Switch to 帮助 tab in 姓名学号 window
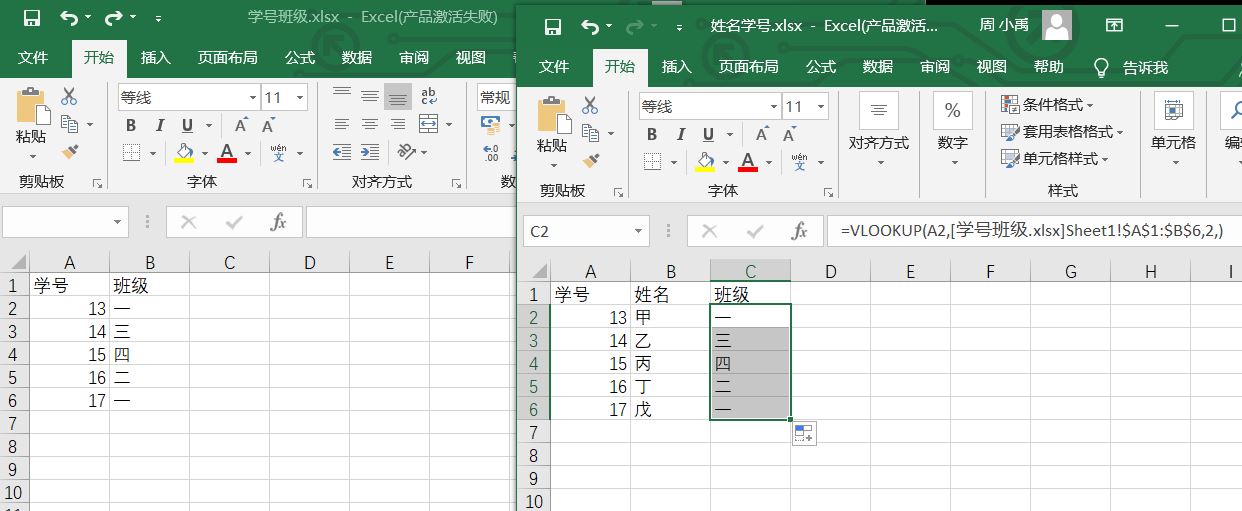 [1049, 67]
